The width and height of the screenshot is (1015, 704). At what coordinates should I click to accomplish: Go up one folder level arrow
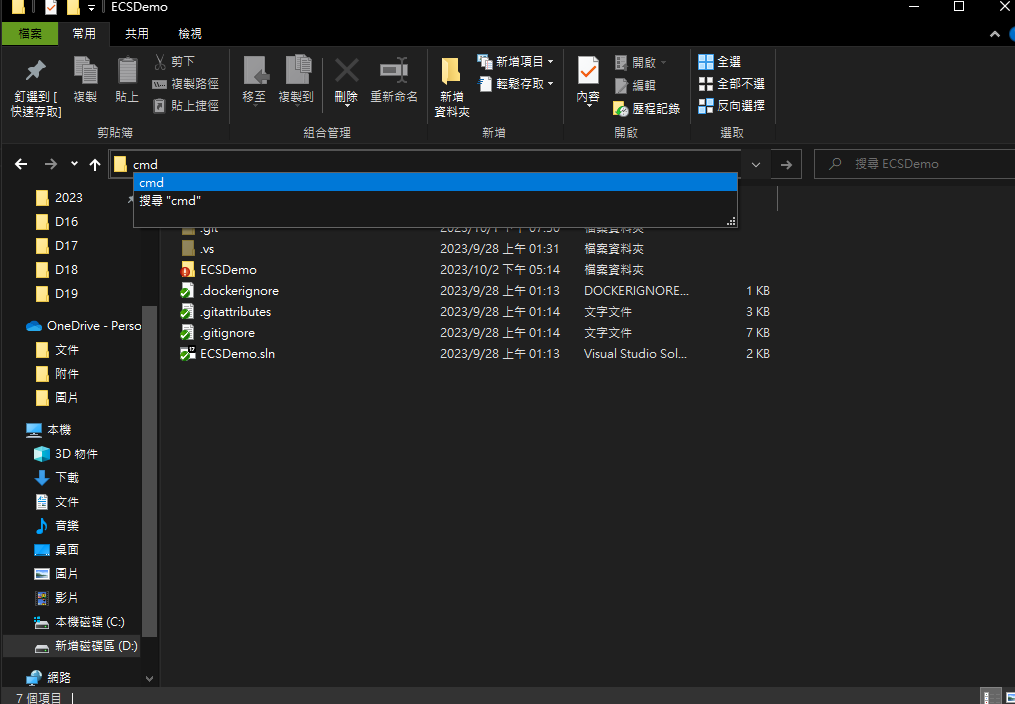click(95, 164)
